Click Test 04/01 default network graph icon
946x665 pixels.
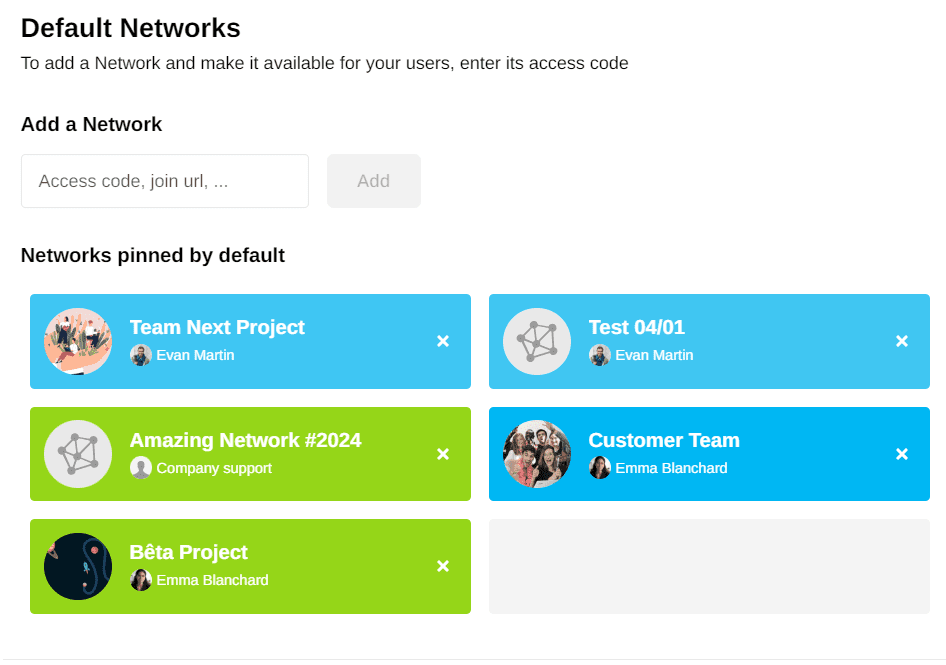coord(537,342)
